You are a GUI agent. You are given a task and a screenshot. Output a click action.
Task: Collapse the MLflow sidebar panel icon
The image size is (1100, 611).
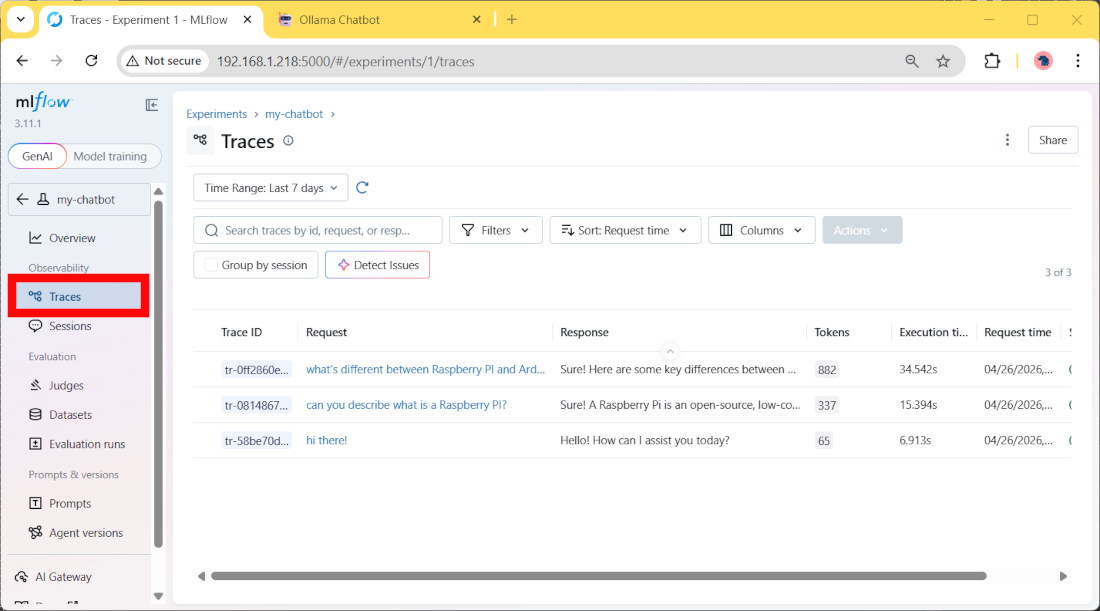pos(152,105)
